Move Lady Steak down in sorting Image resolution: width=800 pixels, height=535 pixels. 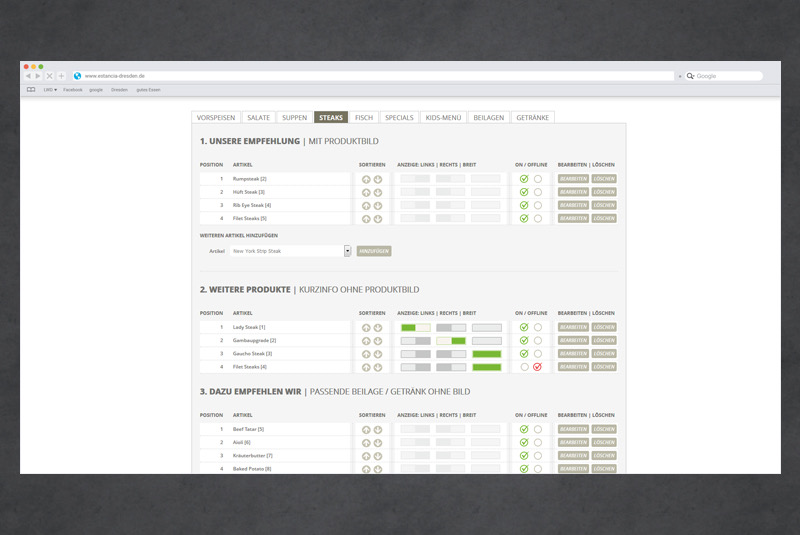click(x=378, y=328)
